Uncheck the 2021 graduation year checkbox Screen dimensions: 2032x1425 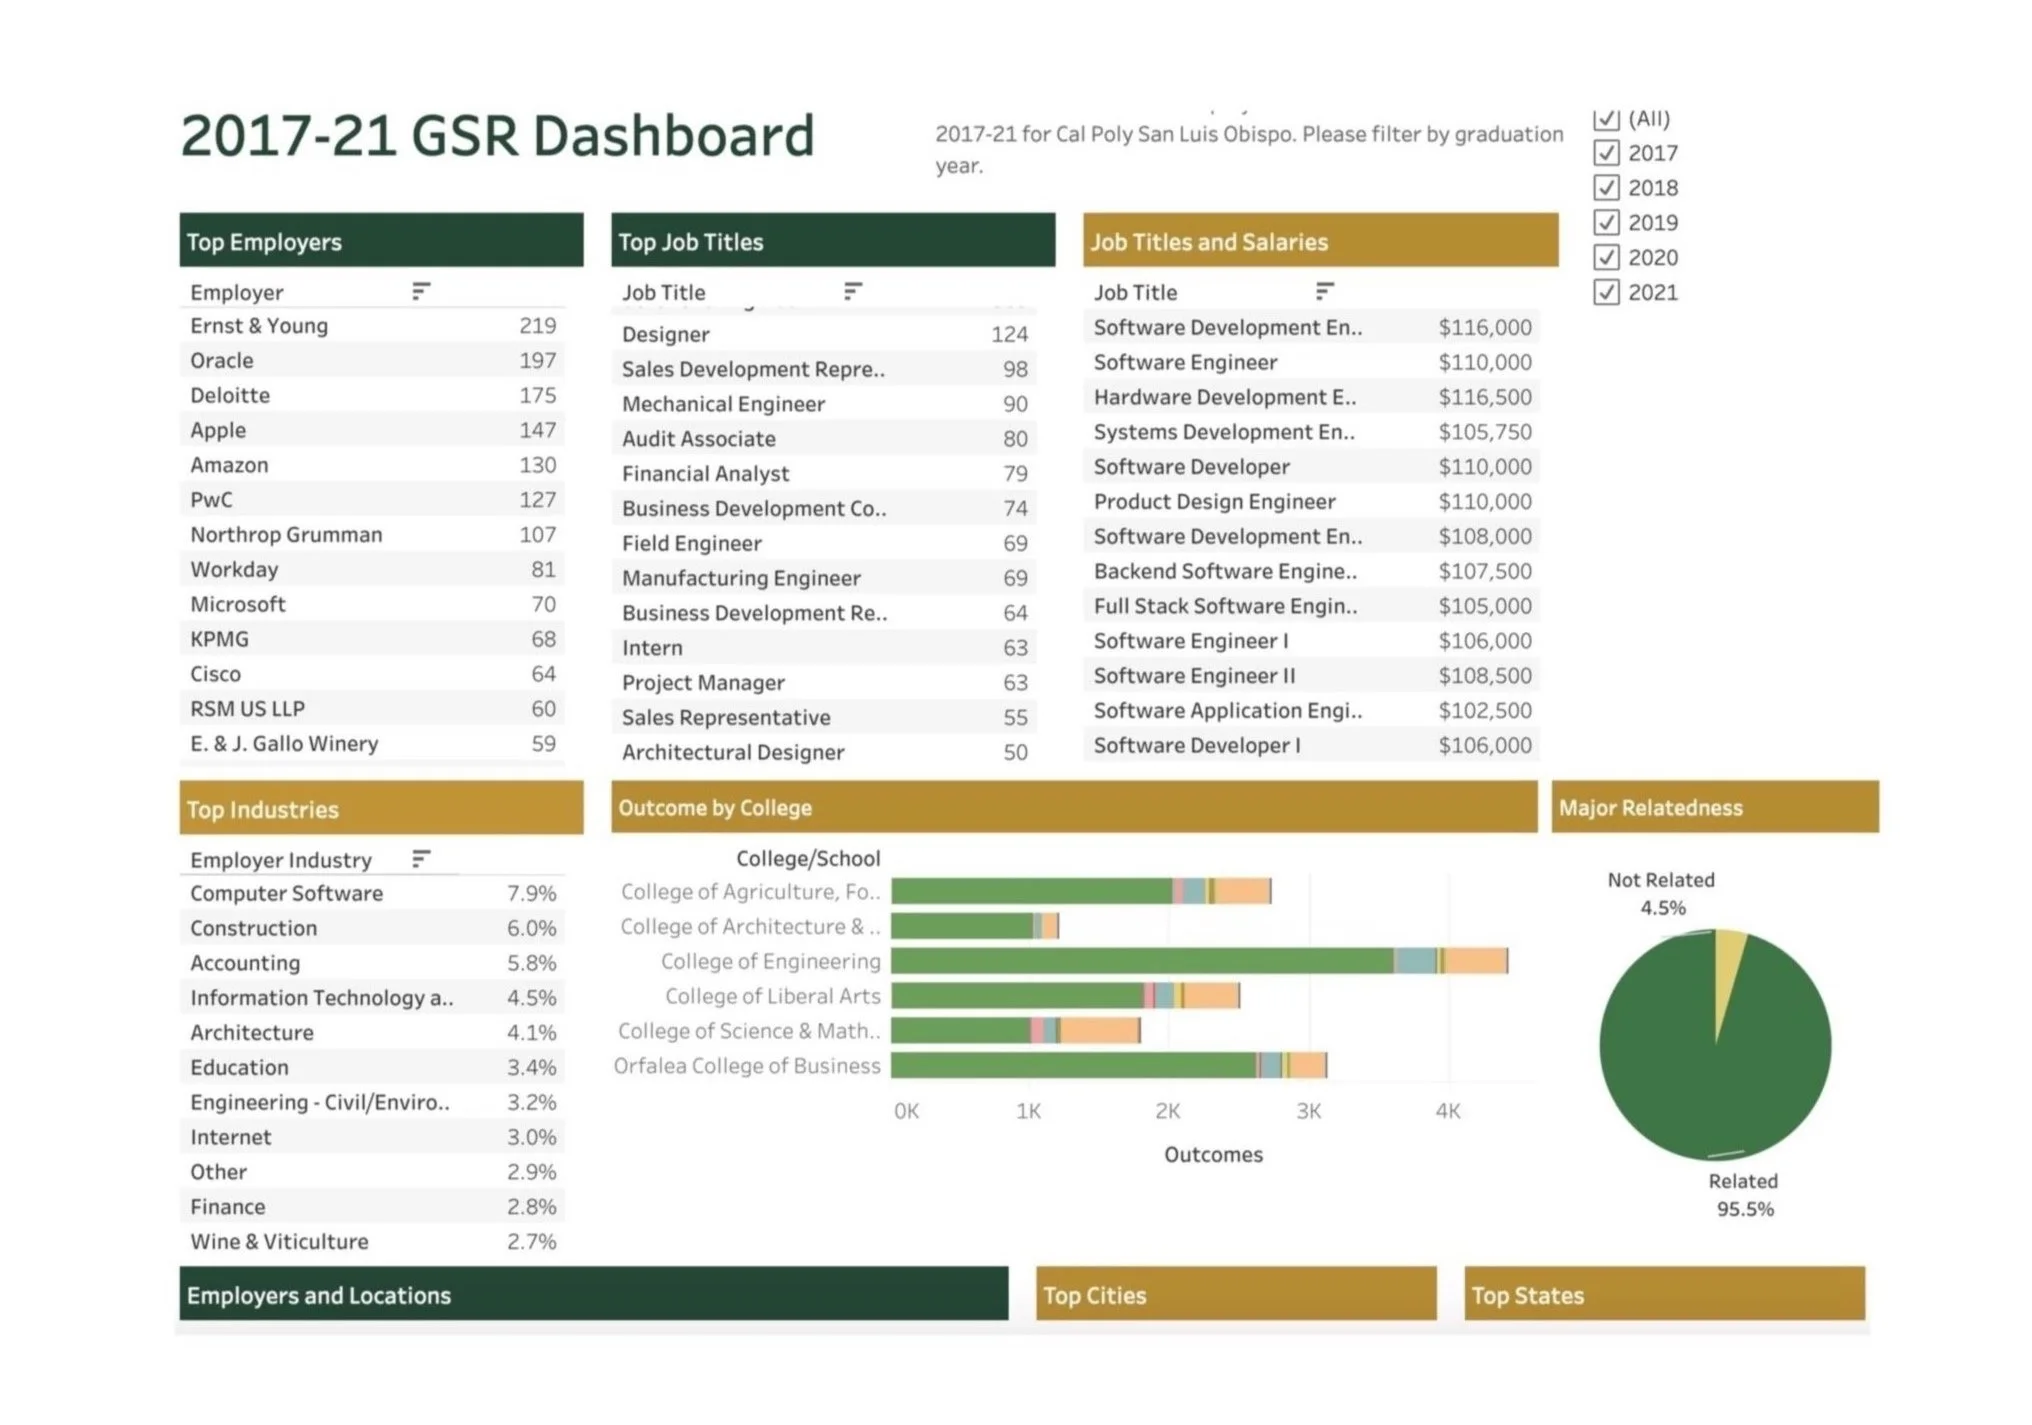tap(1606, 293)
